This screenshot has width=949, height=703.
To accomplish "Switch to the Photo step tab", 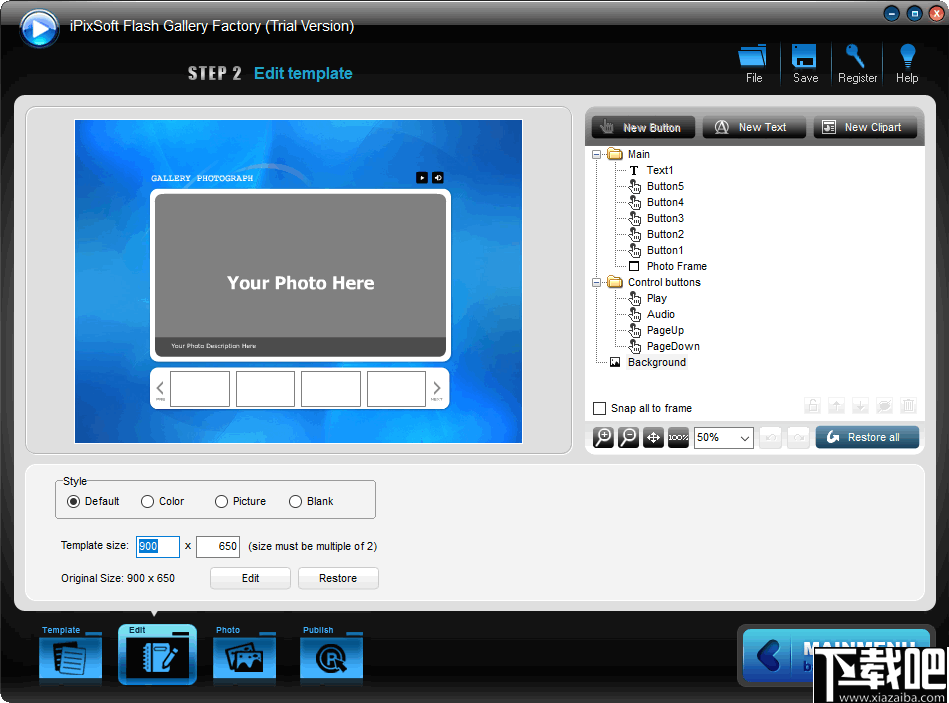I will (x=244, y=654).
